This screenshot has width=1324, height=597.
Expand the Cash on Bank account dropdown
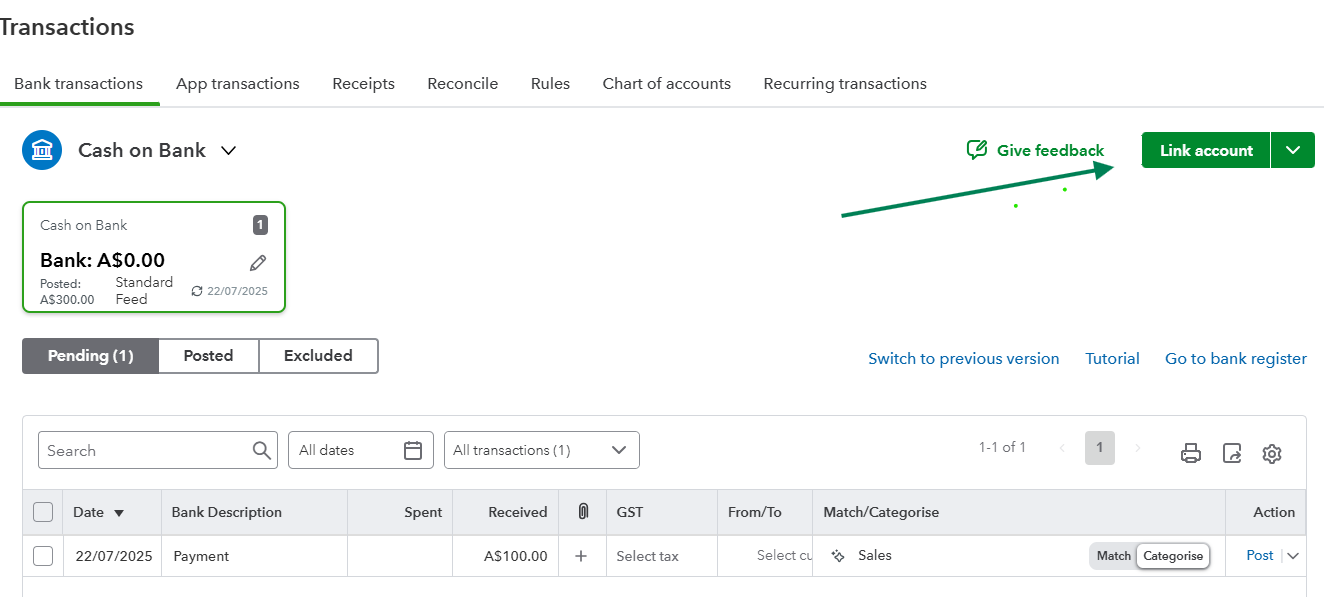[x=228, y=150]
